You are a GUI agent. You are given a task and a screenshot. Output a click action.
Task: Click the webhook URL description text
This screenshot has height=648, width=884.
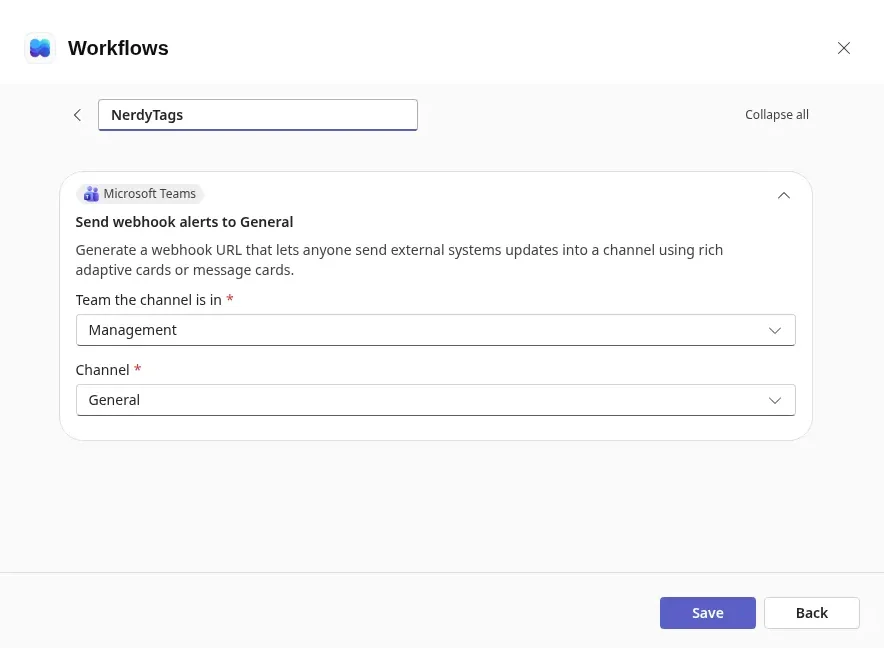tap(399, 259)
